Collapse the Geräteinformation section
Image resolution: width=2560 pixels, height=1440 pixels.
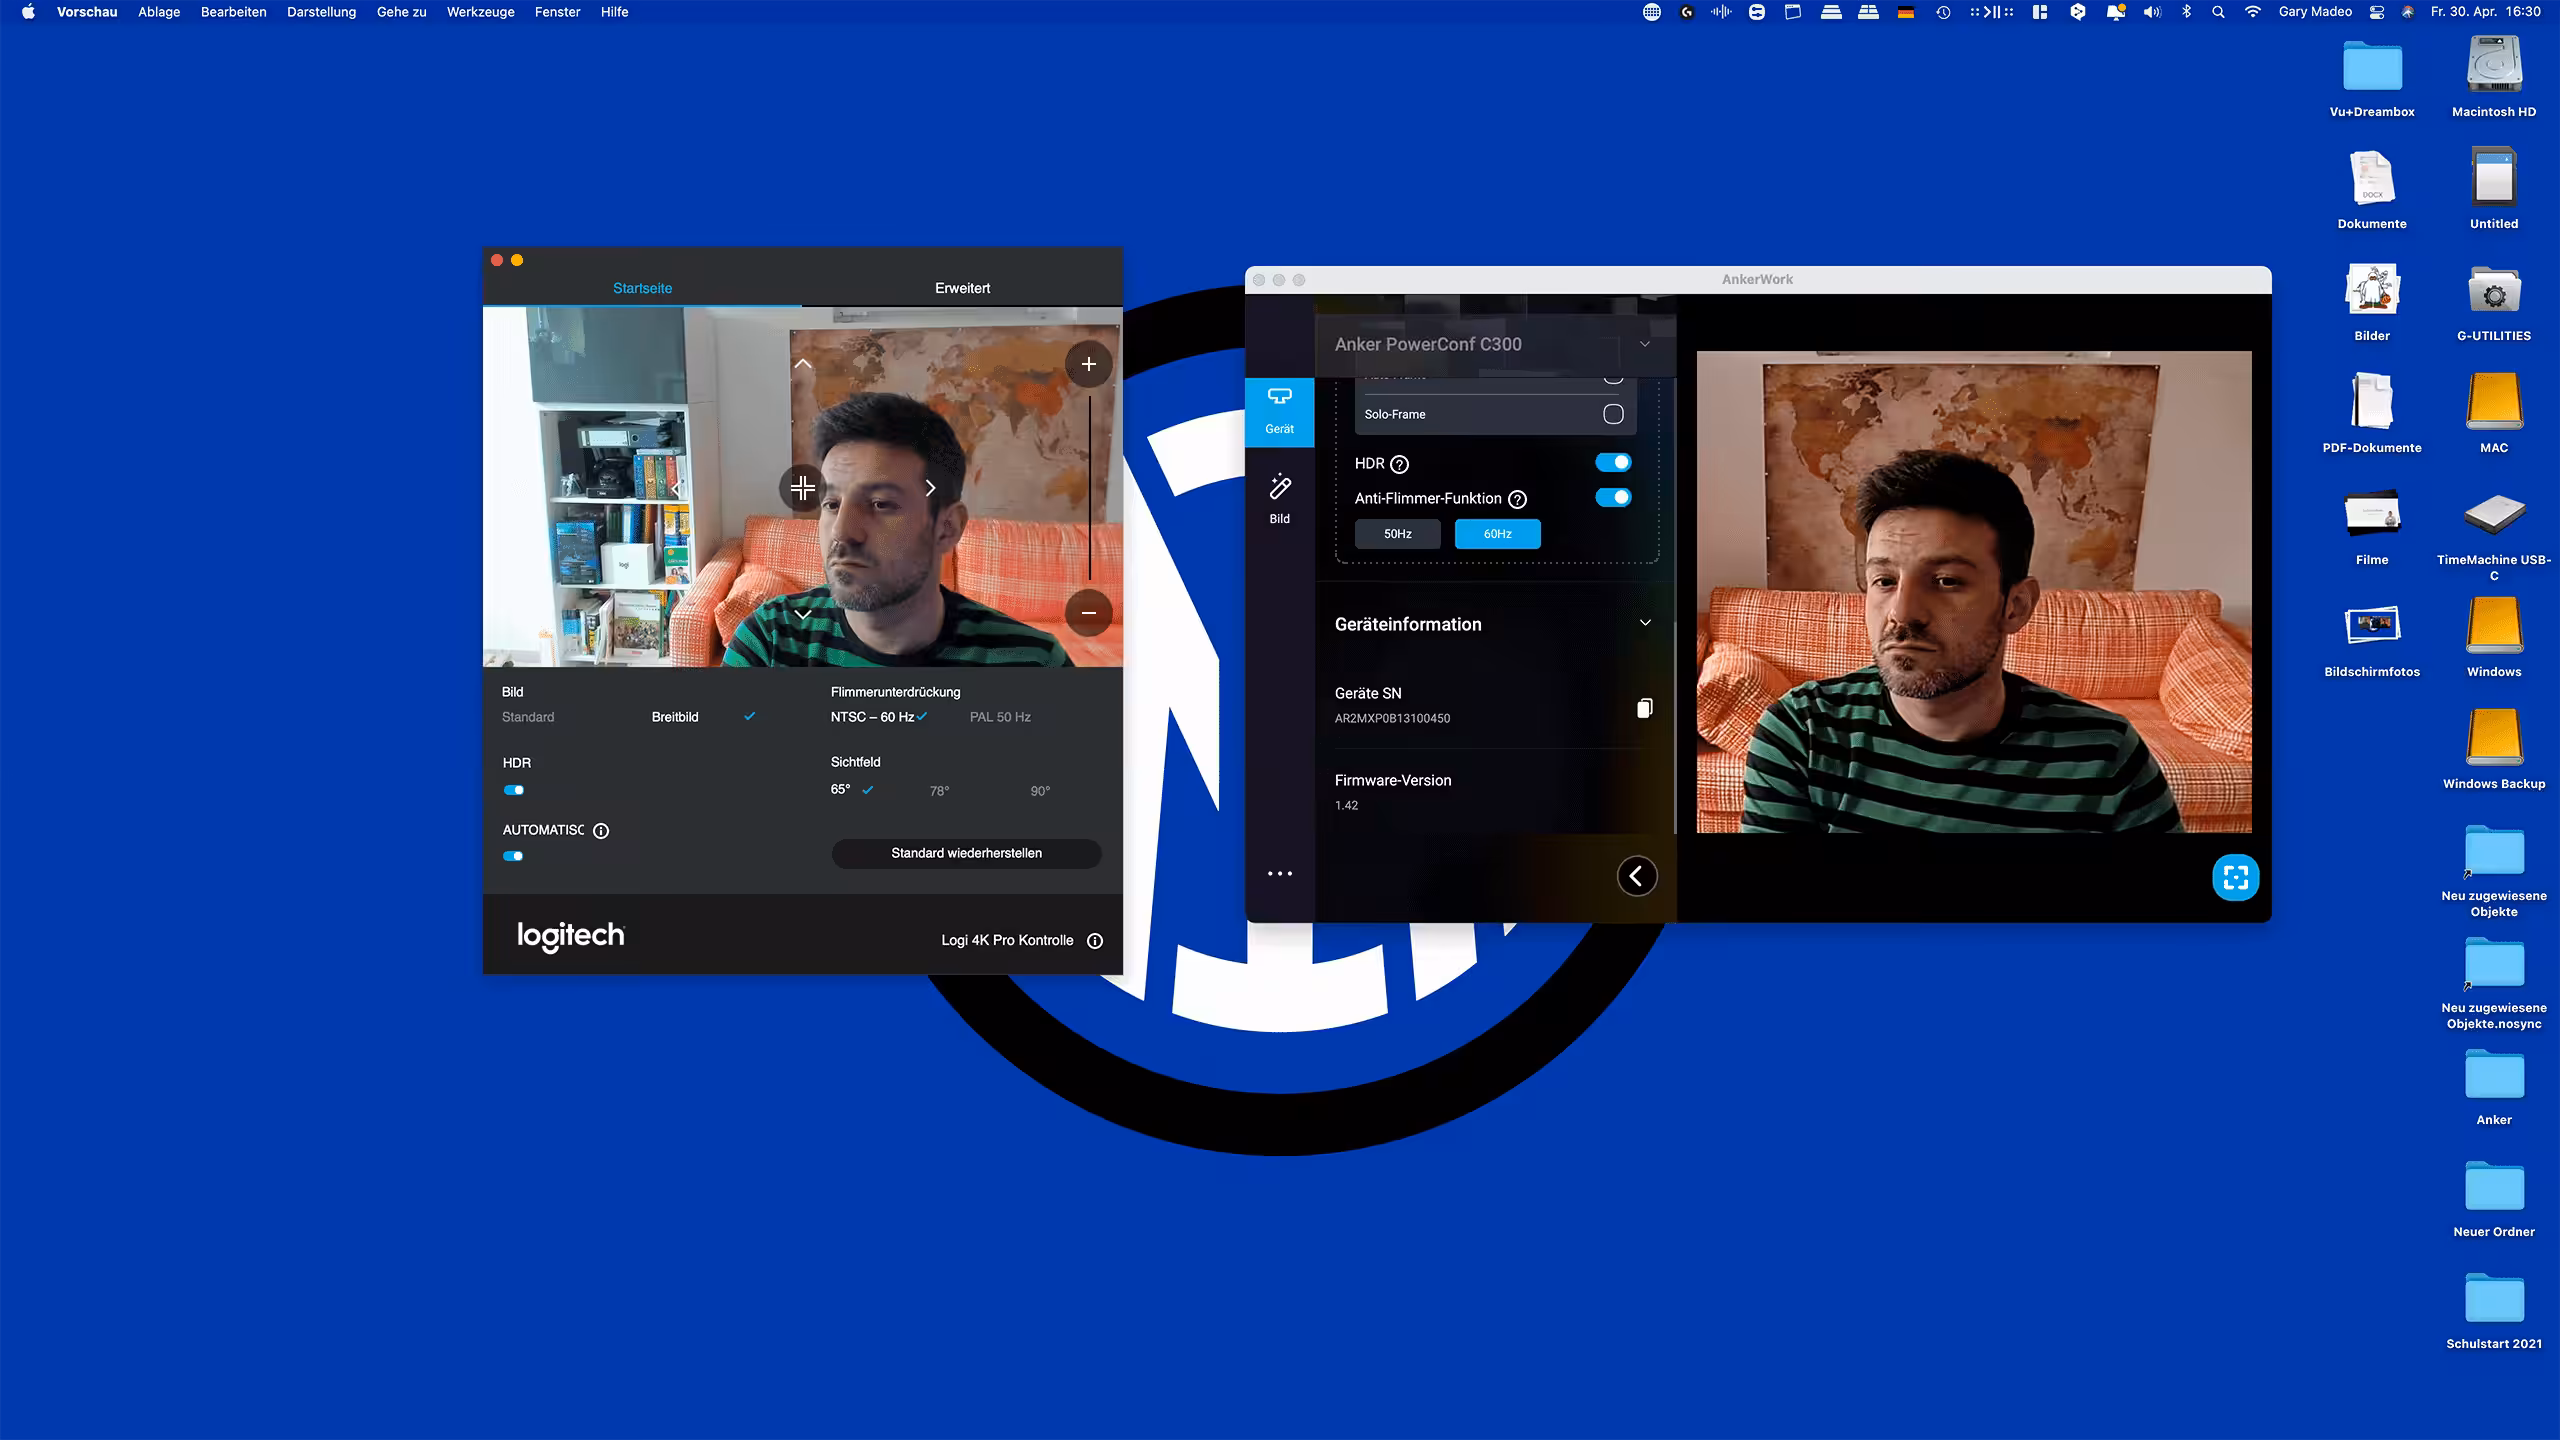point(1645,623)
